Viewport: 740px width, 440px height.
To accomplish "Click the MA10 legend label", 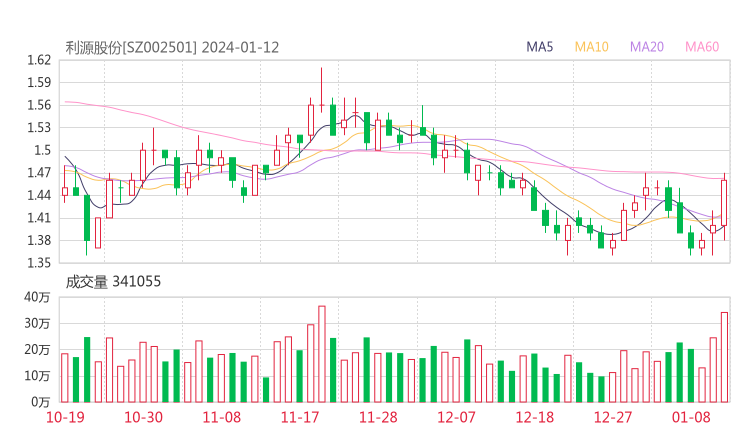I will pos(591,47).
